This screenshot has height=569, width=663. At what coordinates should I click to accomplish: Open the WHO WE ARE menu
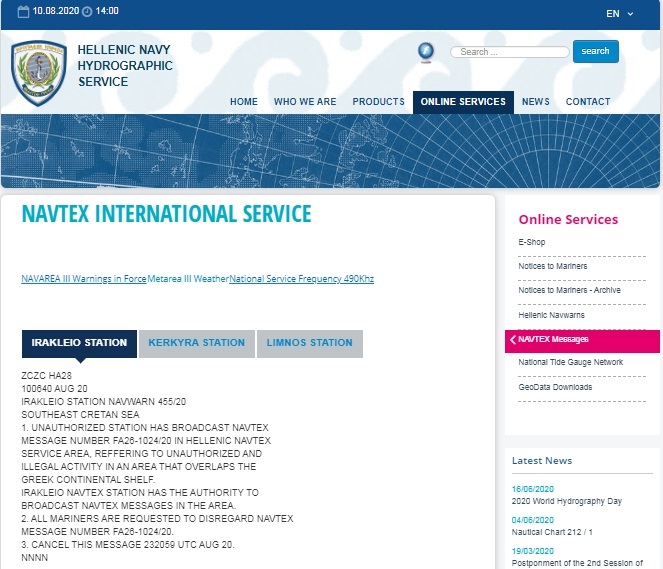tap(305, 102)
